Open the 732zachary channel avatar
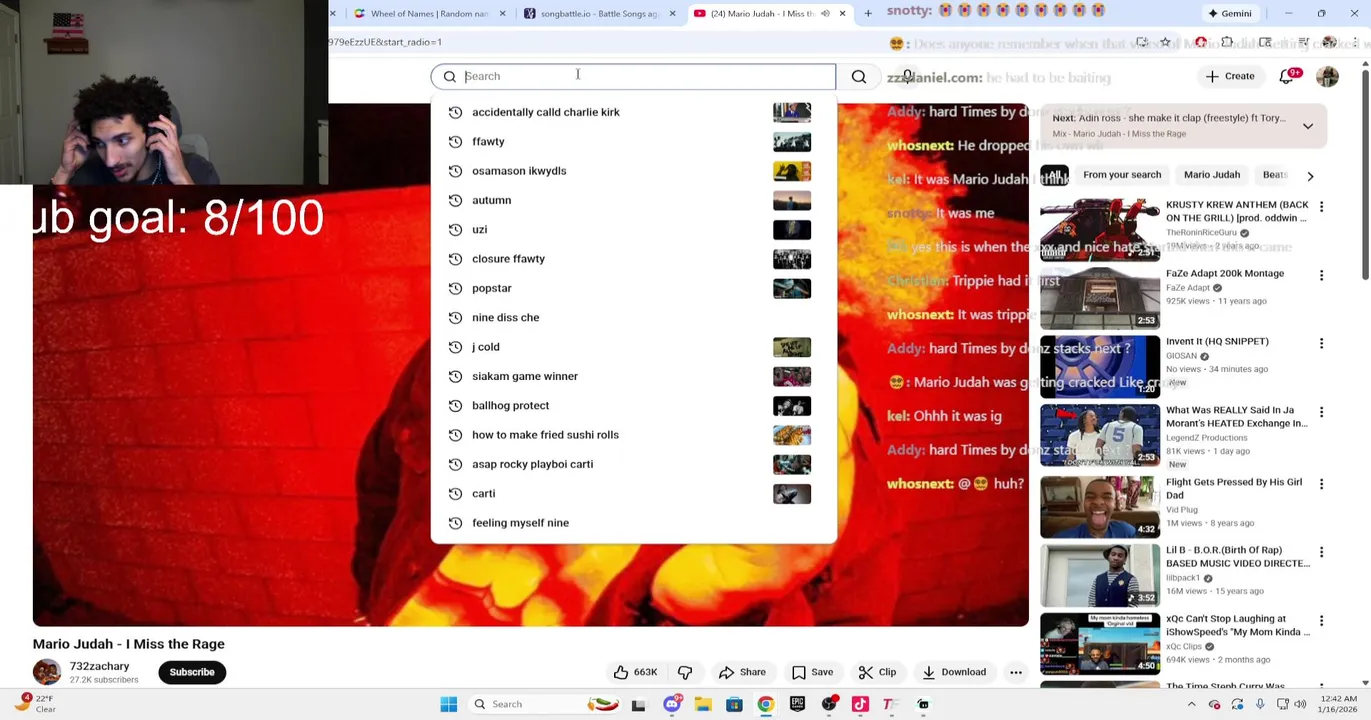This screenshot has height=720, width=1371. (47, 672)
